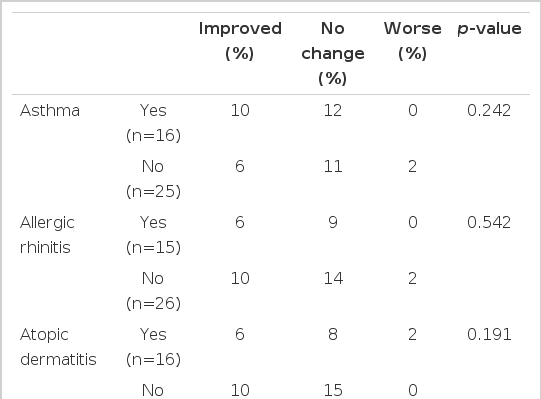Screen dimensions: 541x399
Task: Select the Allergic rhinitis Yes (n=15) cell
Action: [153, 235]
